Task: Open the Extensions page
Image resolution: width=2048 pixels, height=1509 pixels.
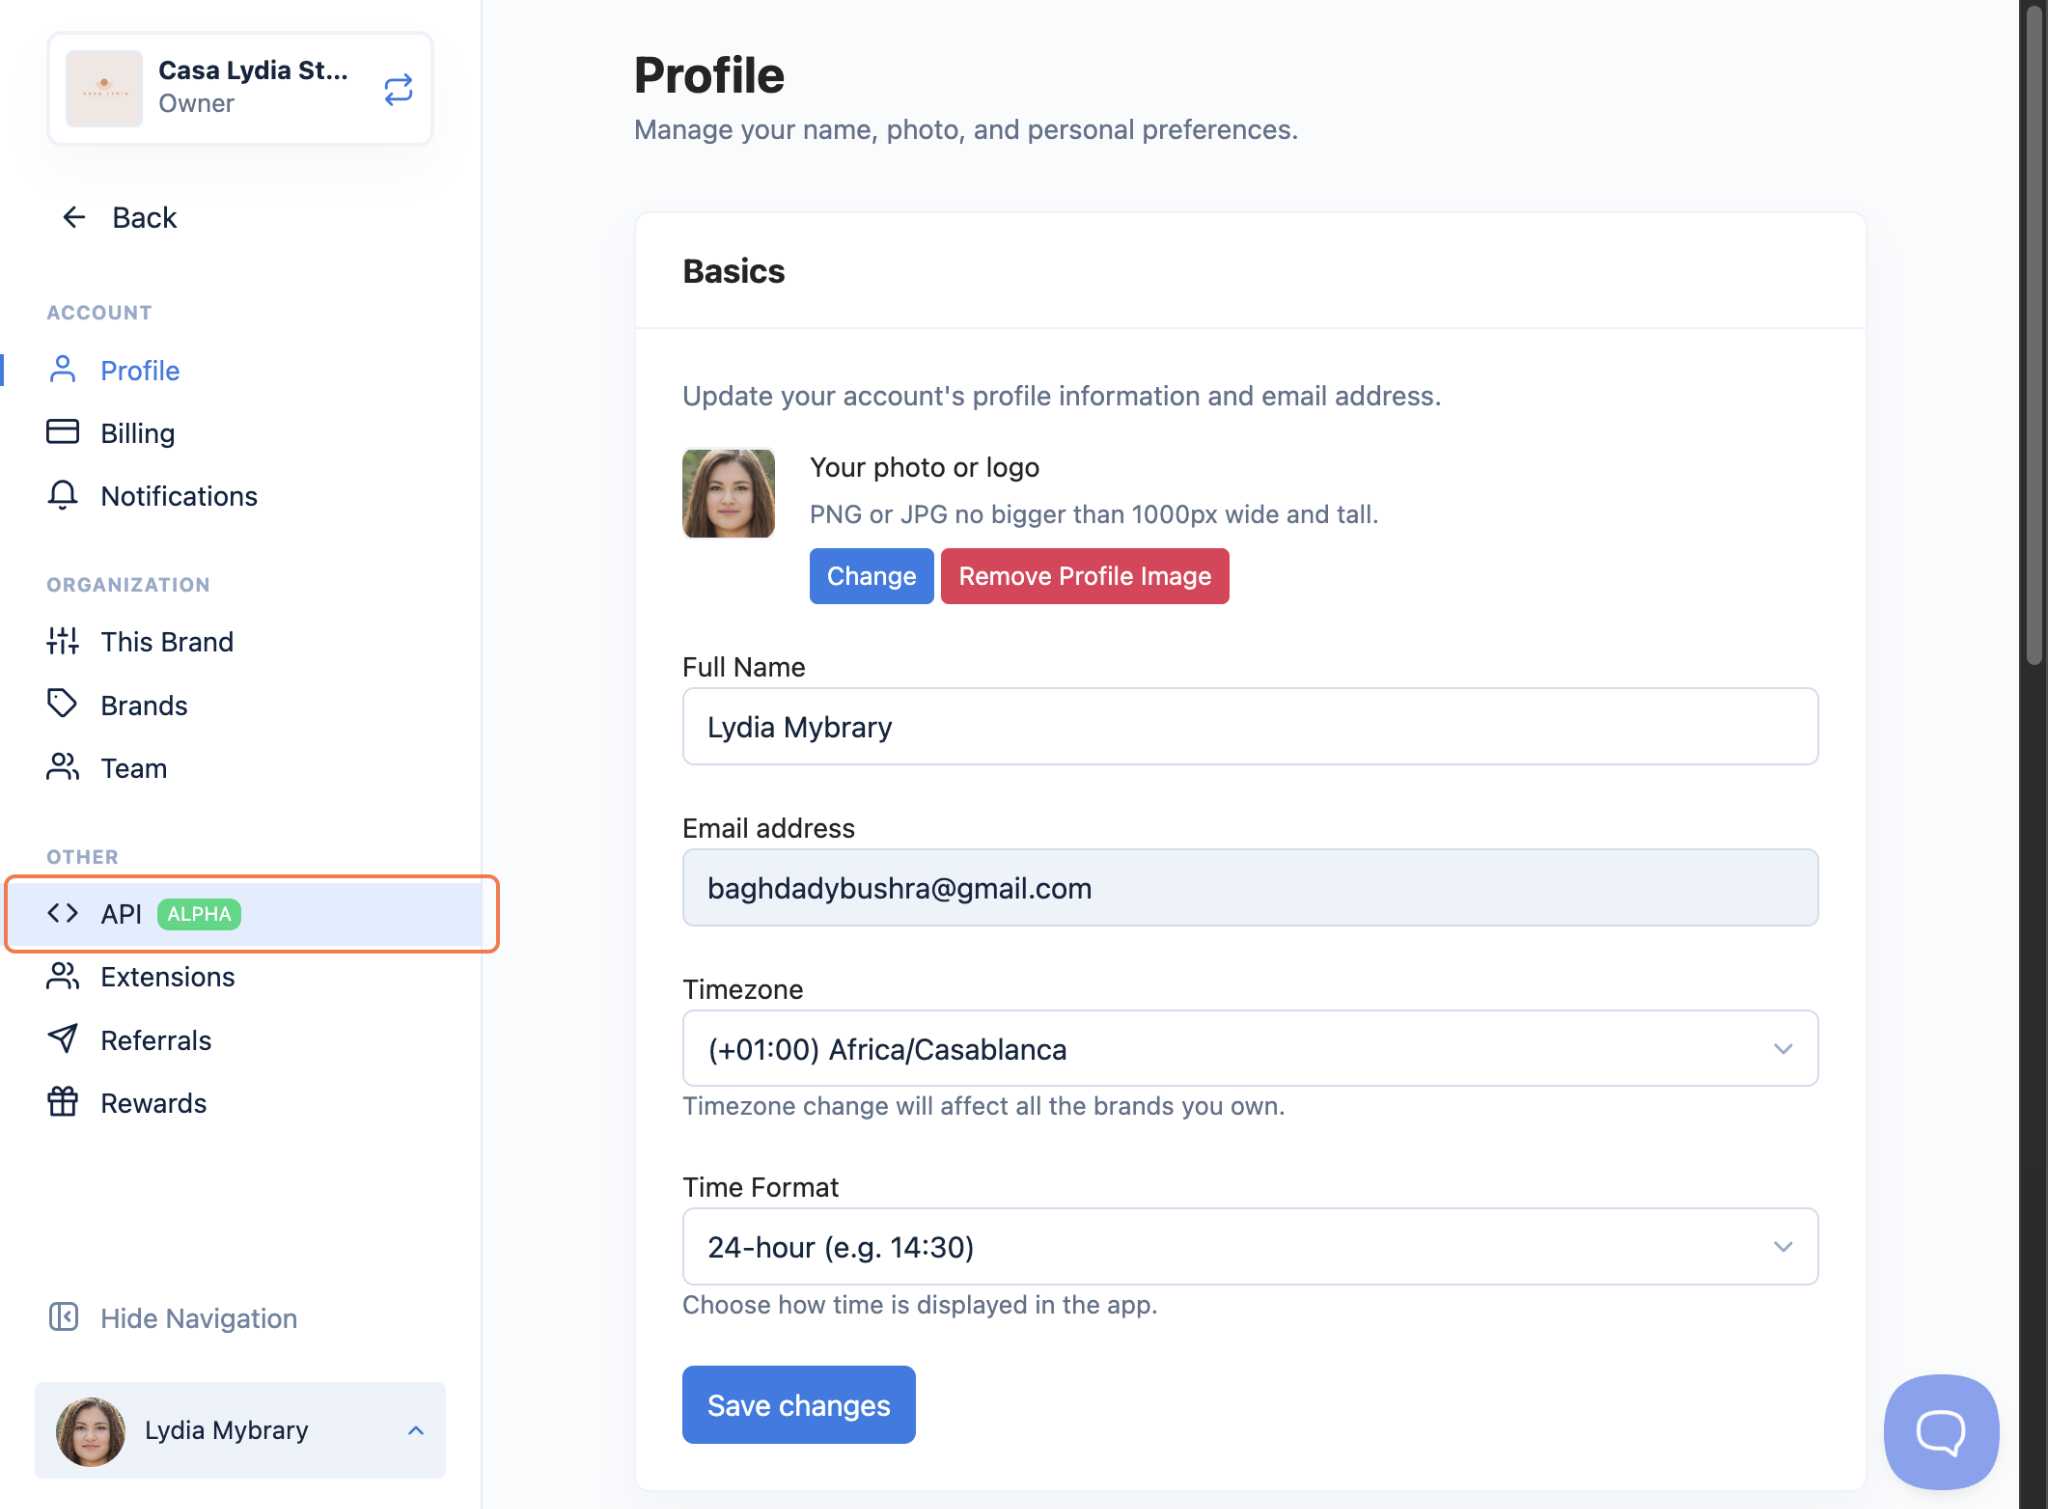Action: pos(167,976)
